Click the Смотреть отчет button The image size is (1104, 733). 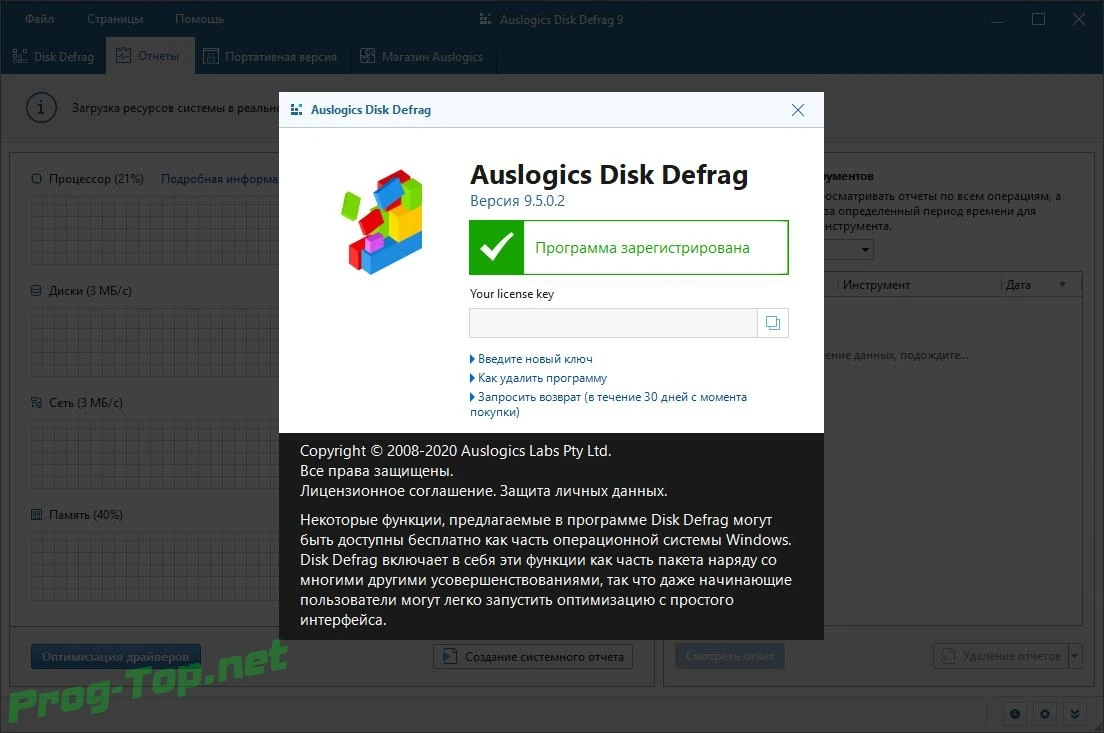[729, 656]
